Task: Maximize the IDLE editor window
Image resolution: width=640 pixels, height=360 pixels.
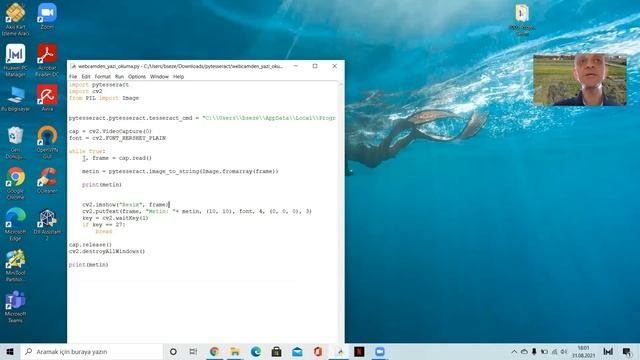Action: coord(315,66)
